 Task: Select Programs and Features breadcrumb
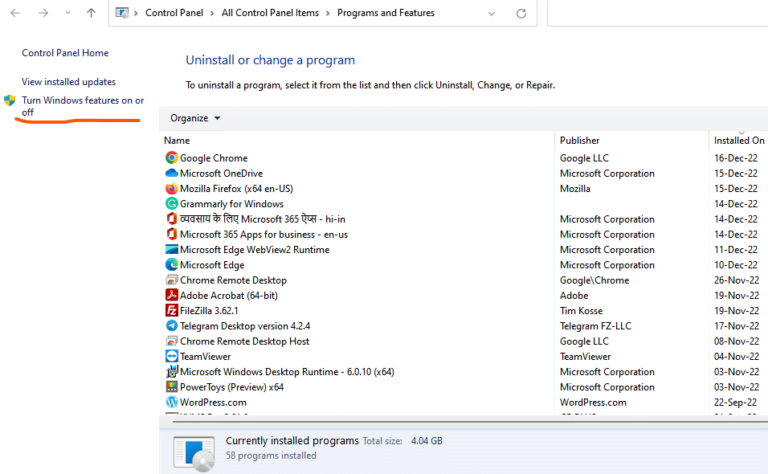[385, 13]
